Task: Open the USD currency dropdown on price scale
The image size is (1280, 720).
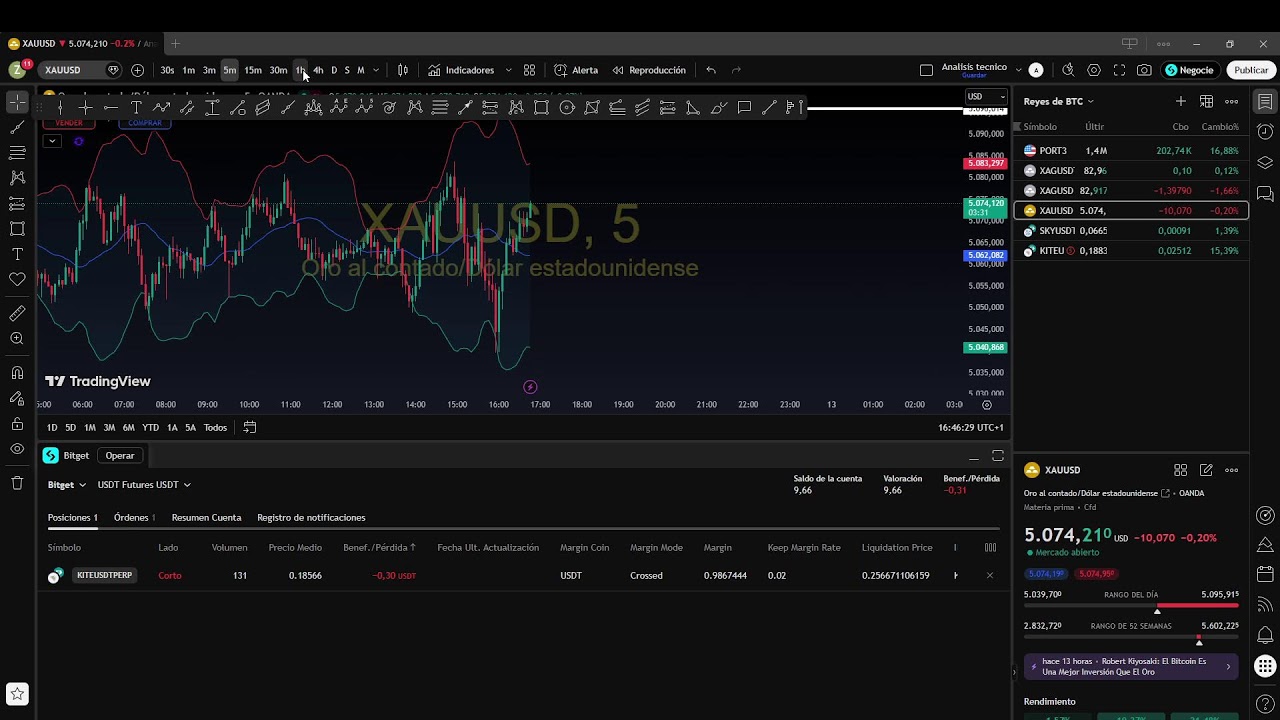Action: point(986,97)
